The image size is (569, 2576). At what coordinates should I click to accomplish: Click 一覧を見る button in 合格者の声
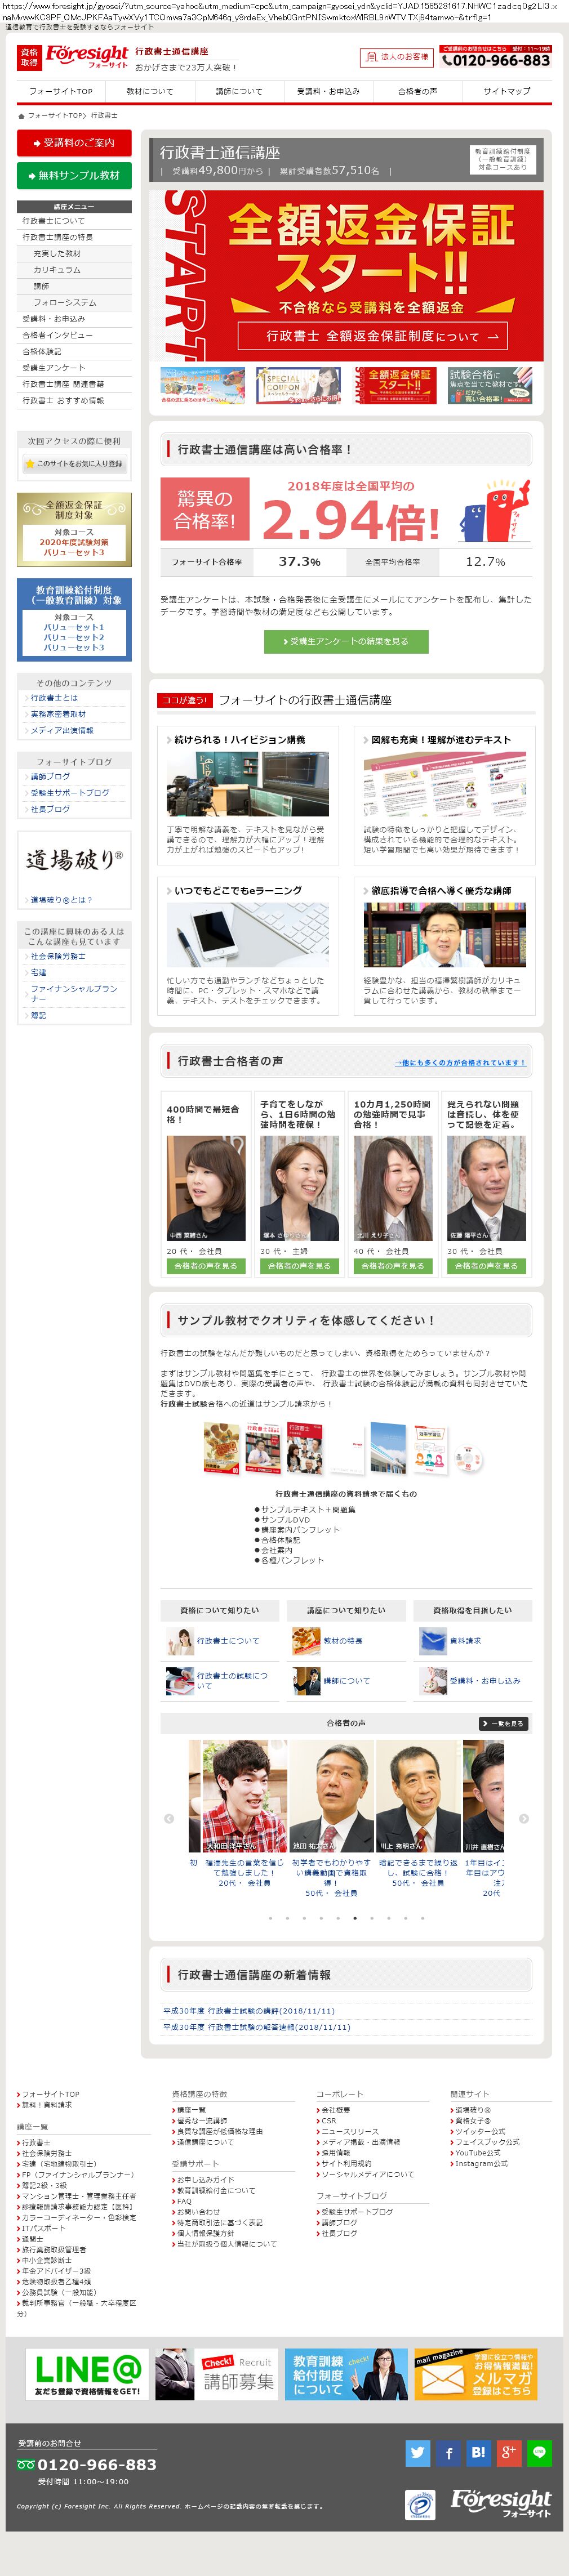[x=502, y=1724]
